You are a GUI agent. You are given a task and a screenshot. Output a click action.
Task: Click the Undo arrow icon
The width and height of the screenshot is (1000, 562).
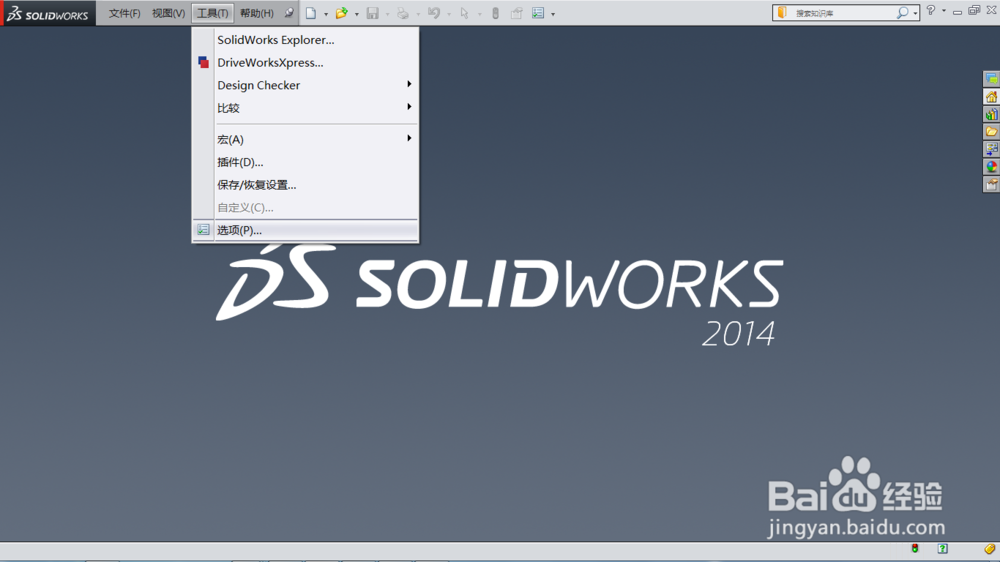coord(434,13)
